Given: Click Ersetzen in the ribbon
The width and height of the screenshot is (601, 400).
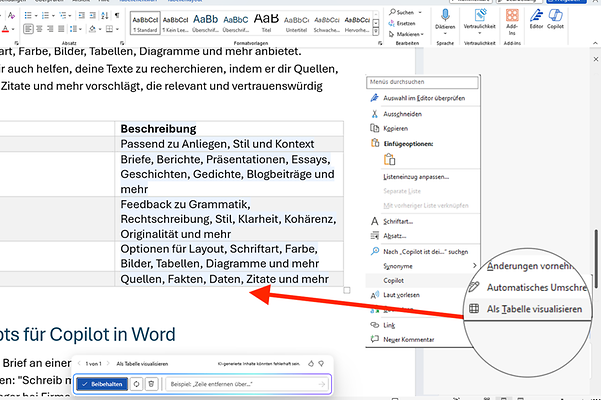Looking at the screenshot, I should [402, 23].
